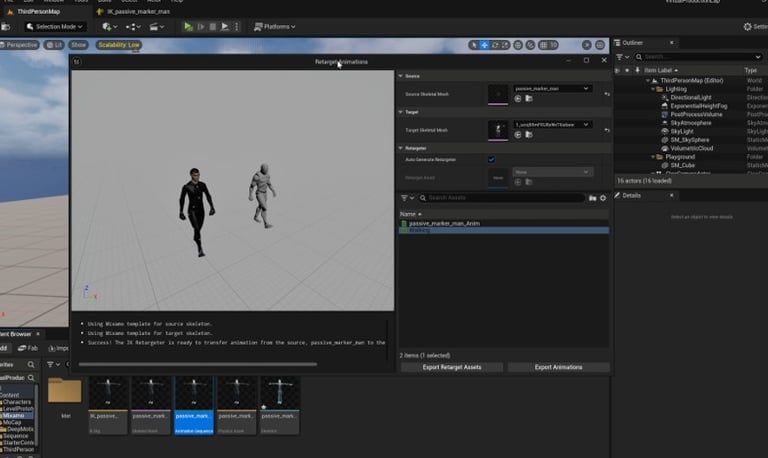Click the Outliner search field
The height and width of the screenshot is (458, 768).
699,57
